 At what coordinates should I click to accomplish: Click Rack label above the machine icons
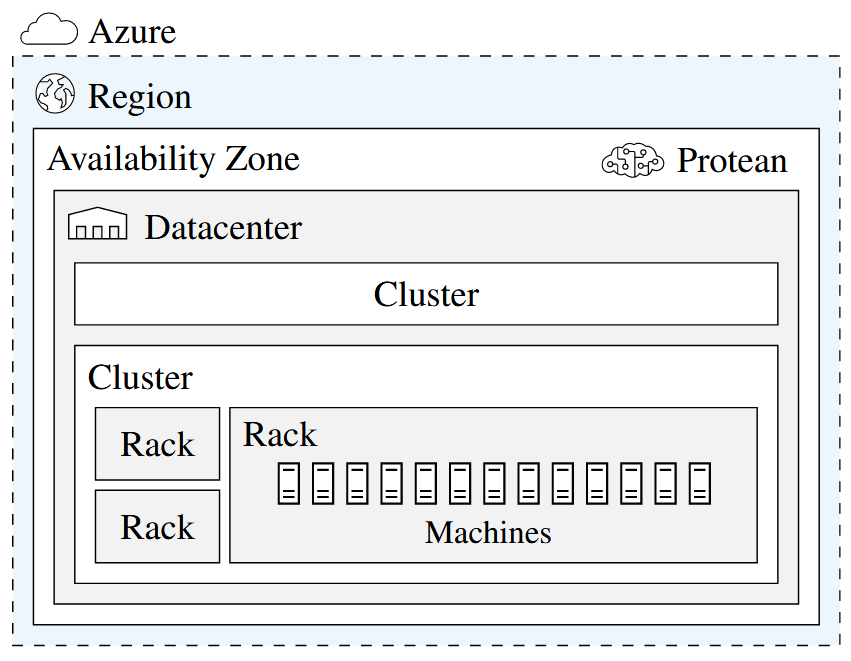pyautogui.click(x=280, y=435)
